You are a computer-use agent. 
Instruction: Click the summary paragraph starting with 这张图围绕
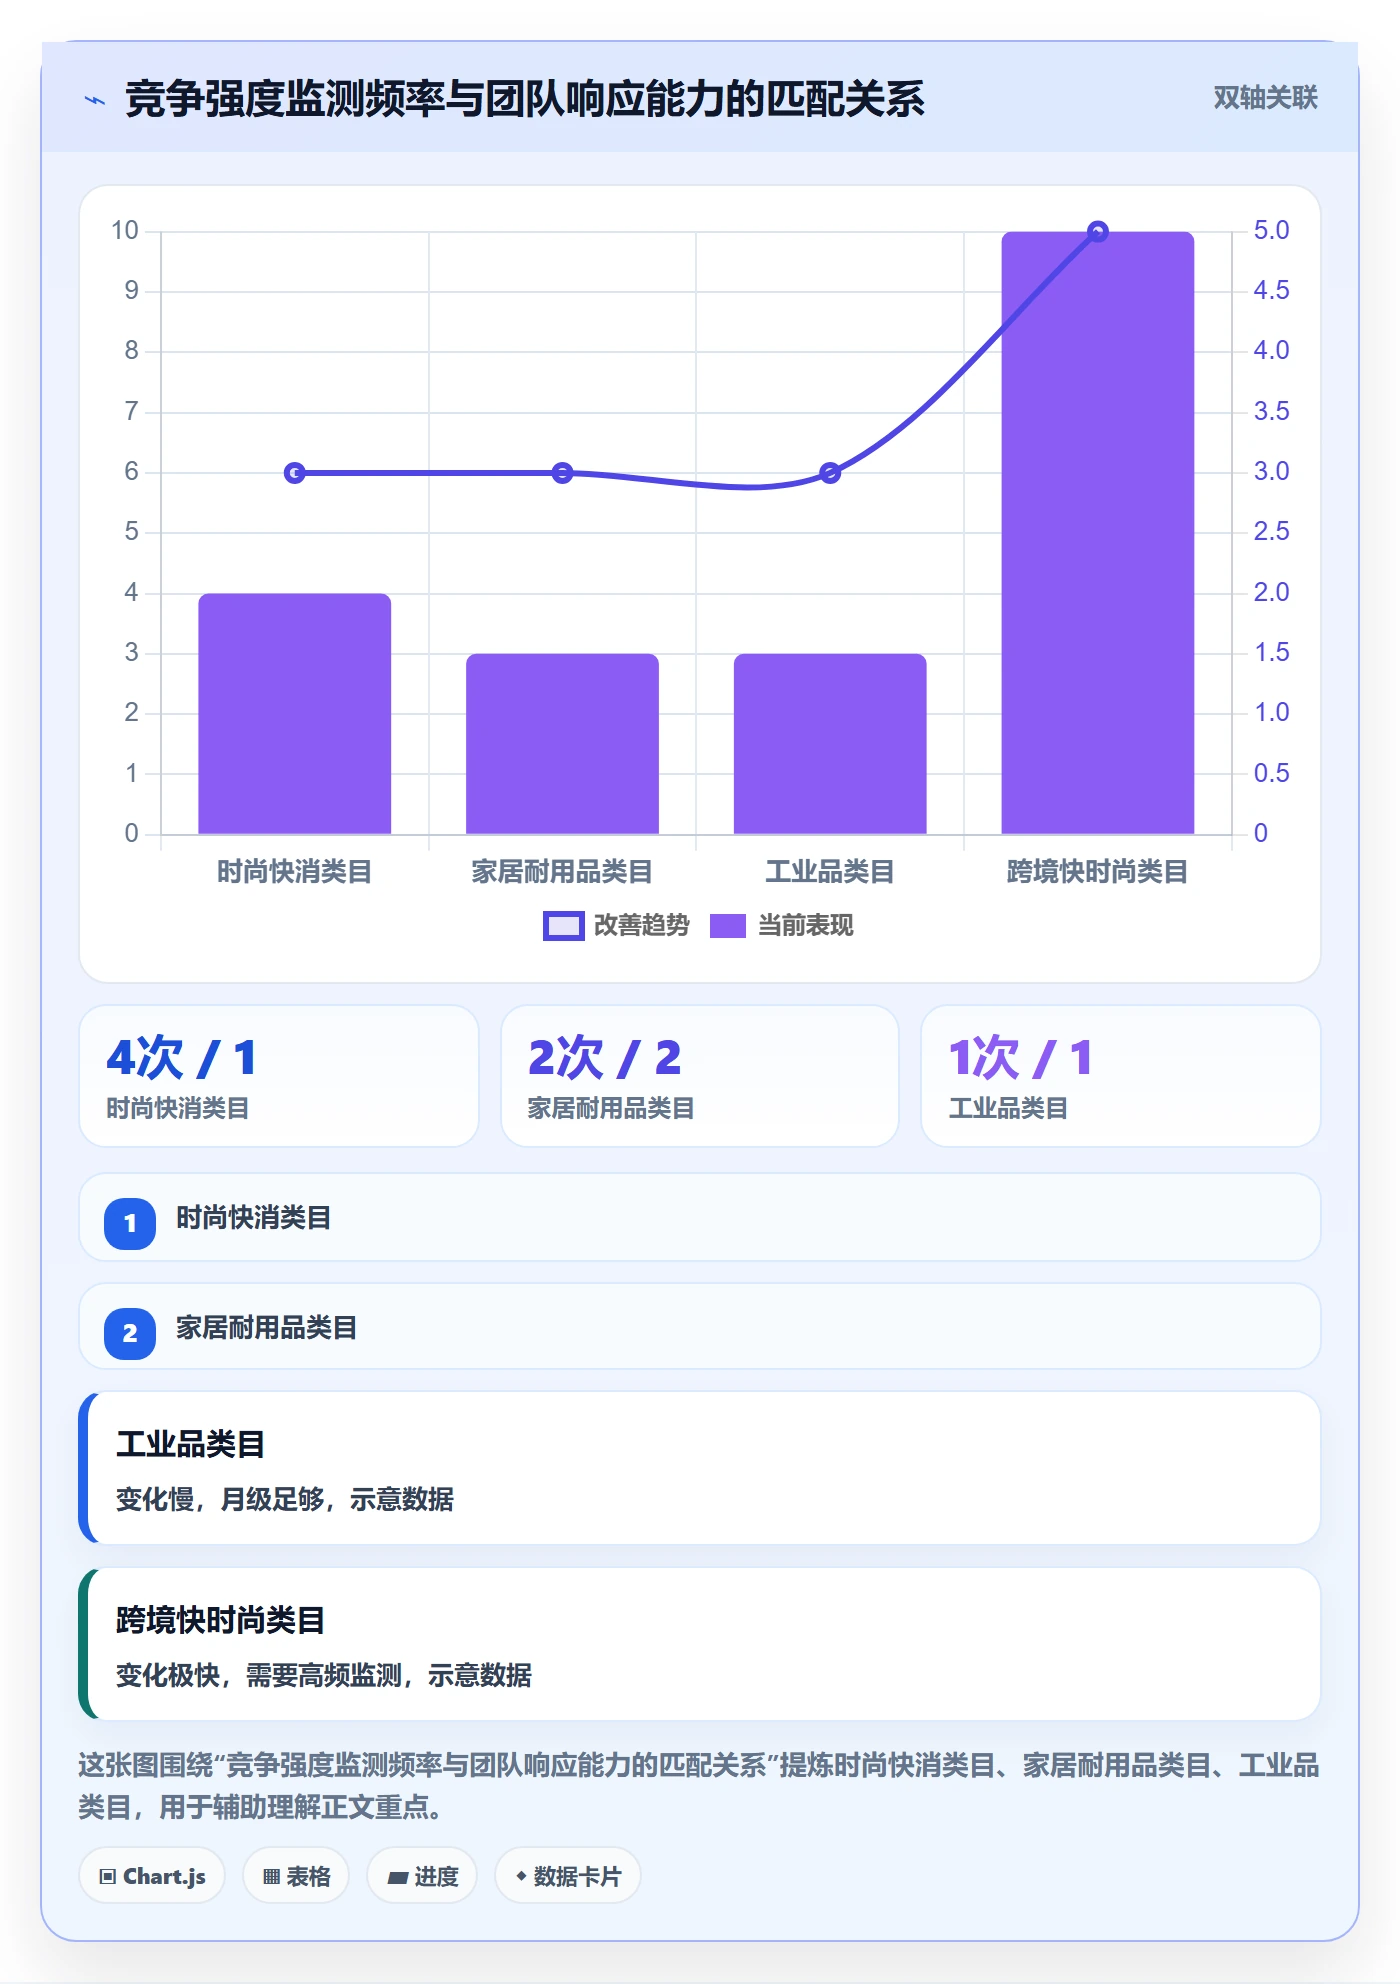click(x=699, y=1786)
